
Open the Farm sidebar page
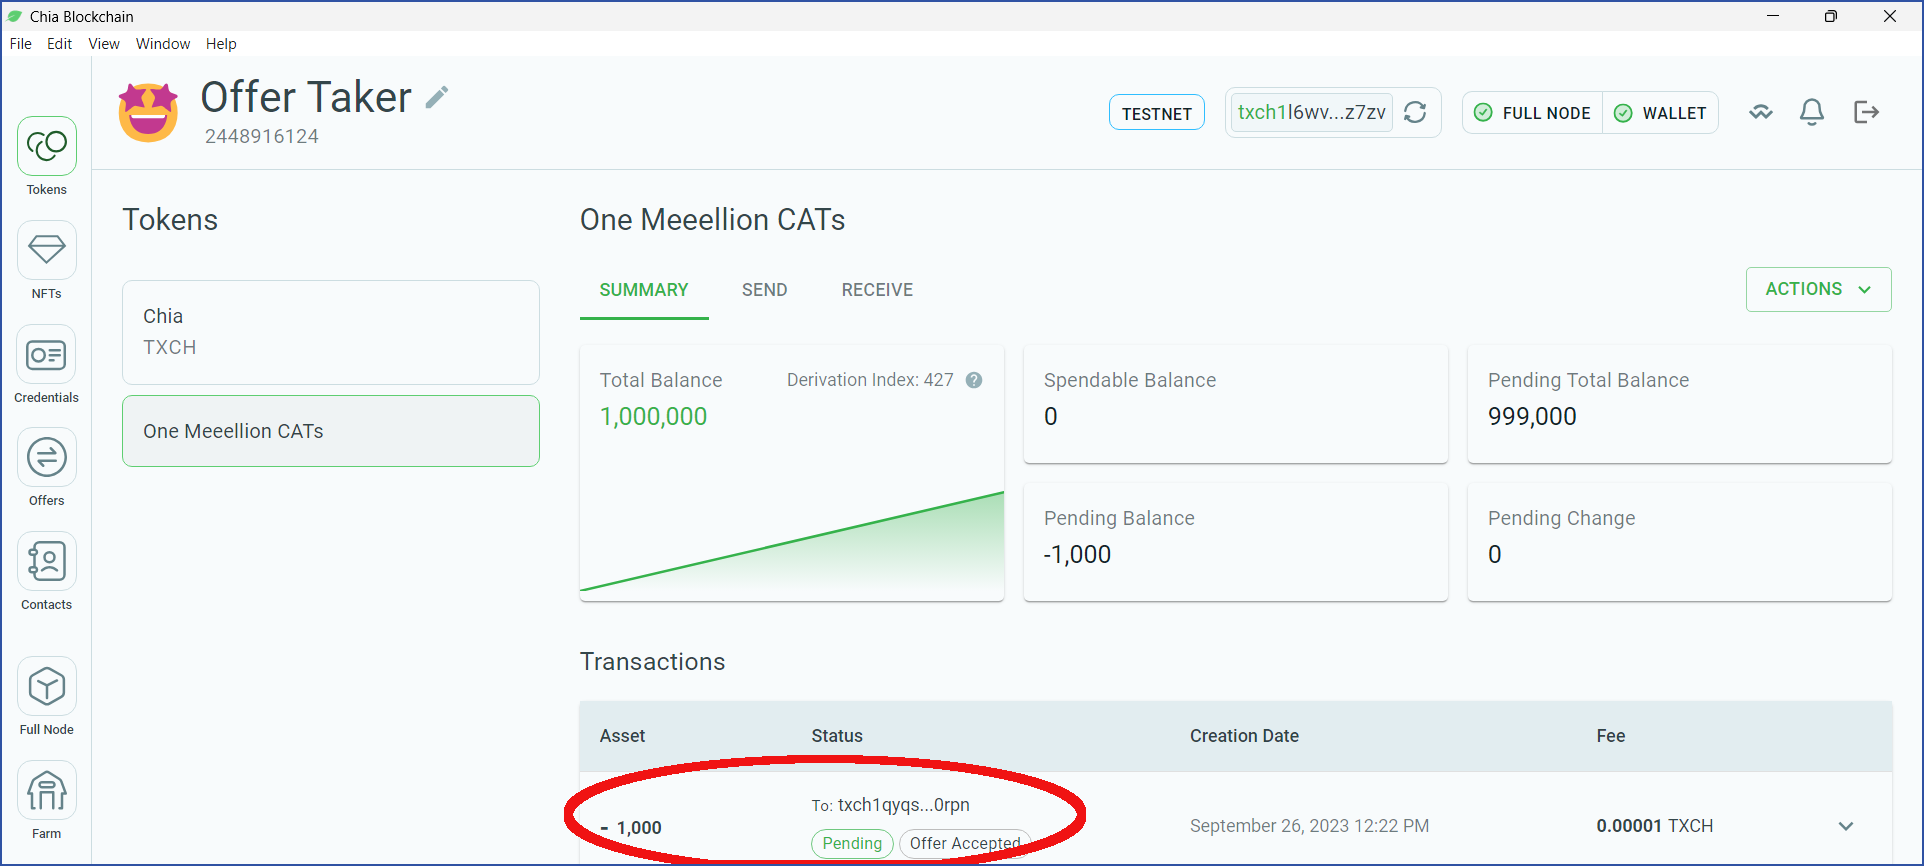46,800
